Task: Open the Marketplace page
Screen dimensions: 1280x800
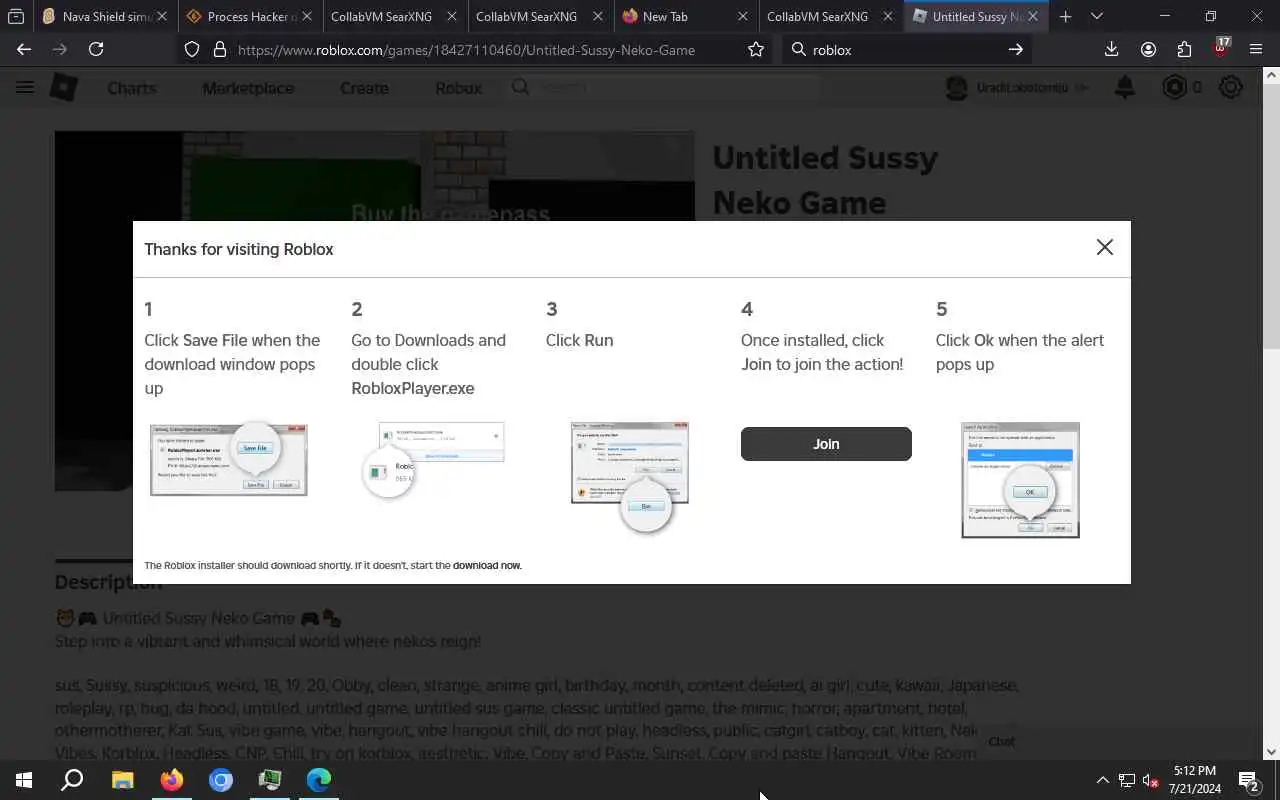Action: (x=248, y=88)
